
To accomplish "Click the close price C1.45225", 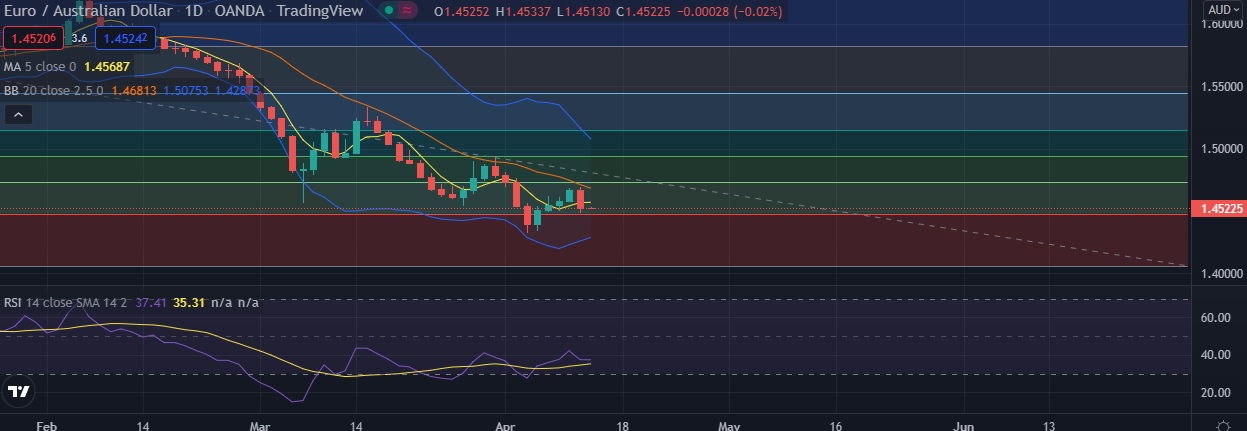I will pos(641,12).
